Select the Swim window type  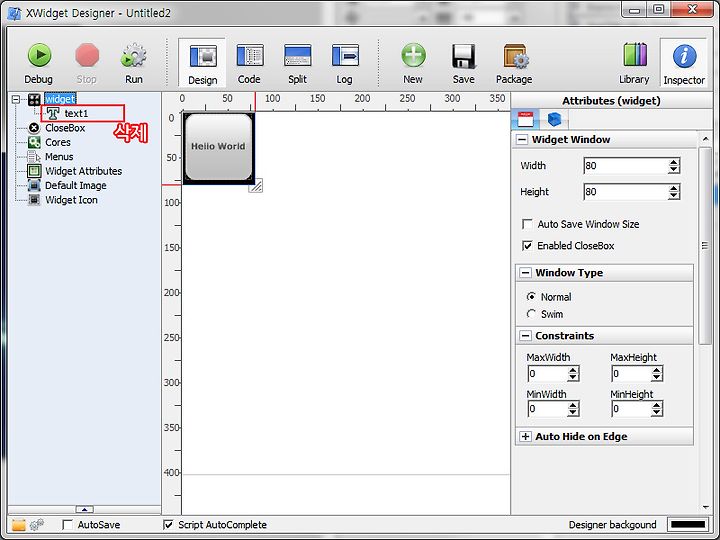pyautogui.click(x=531, y=314)
